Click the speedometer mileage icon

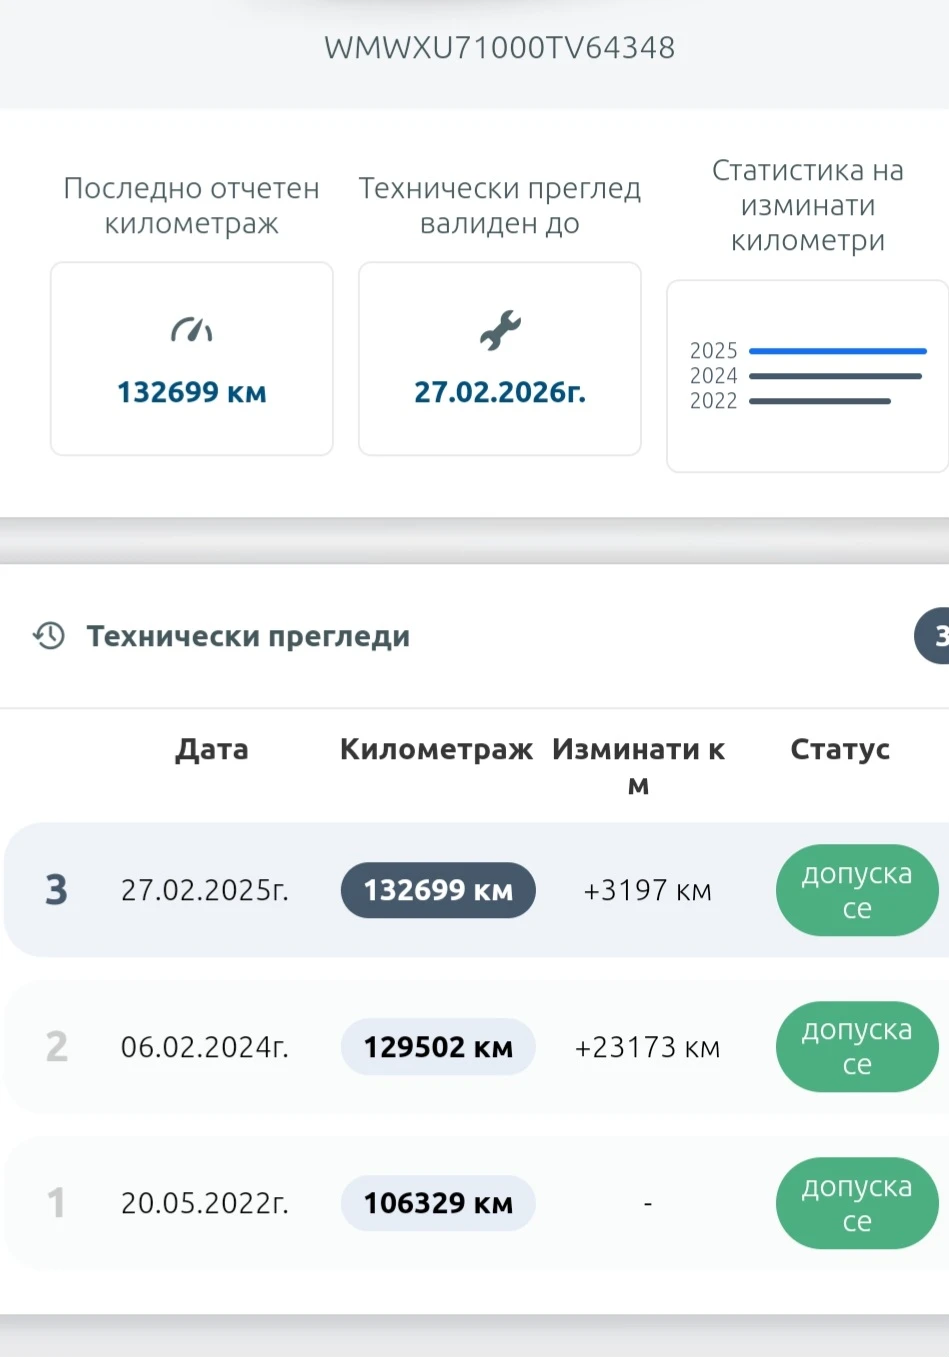[191, 329]
